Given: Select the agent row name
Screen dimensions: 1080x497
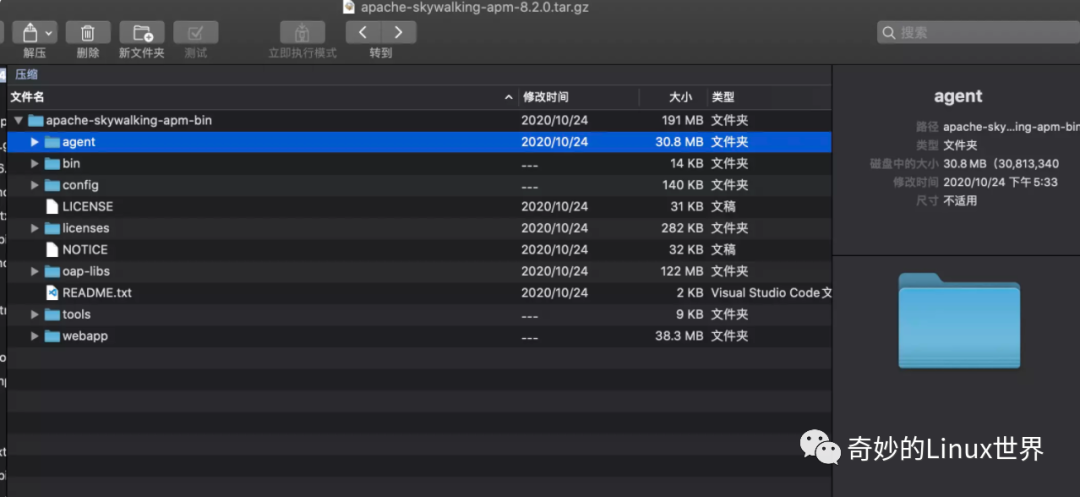Looking at the screenshot, I should [79, 142].
